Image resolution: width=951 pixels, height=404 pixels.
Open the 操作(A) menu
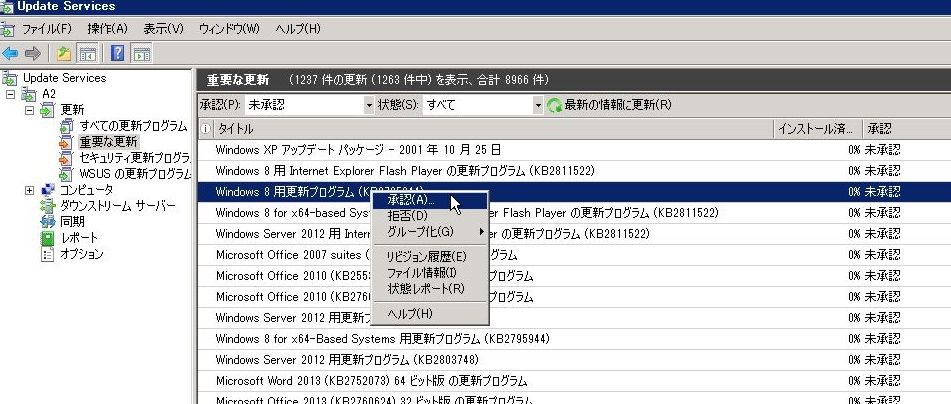(107, 29)
